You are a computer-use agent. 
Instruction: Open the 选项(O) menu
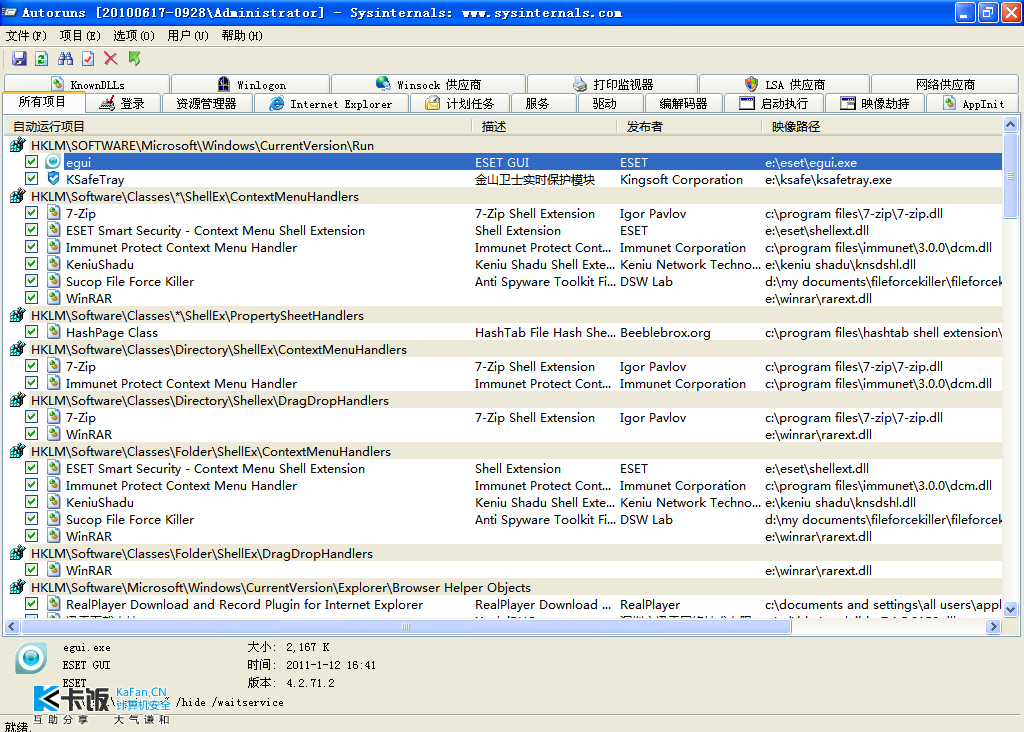(x=134, y=35)
